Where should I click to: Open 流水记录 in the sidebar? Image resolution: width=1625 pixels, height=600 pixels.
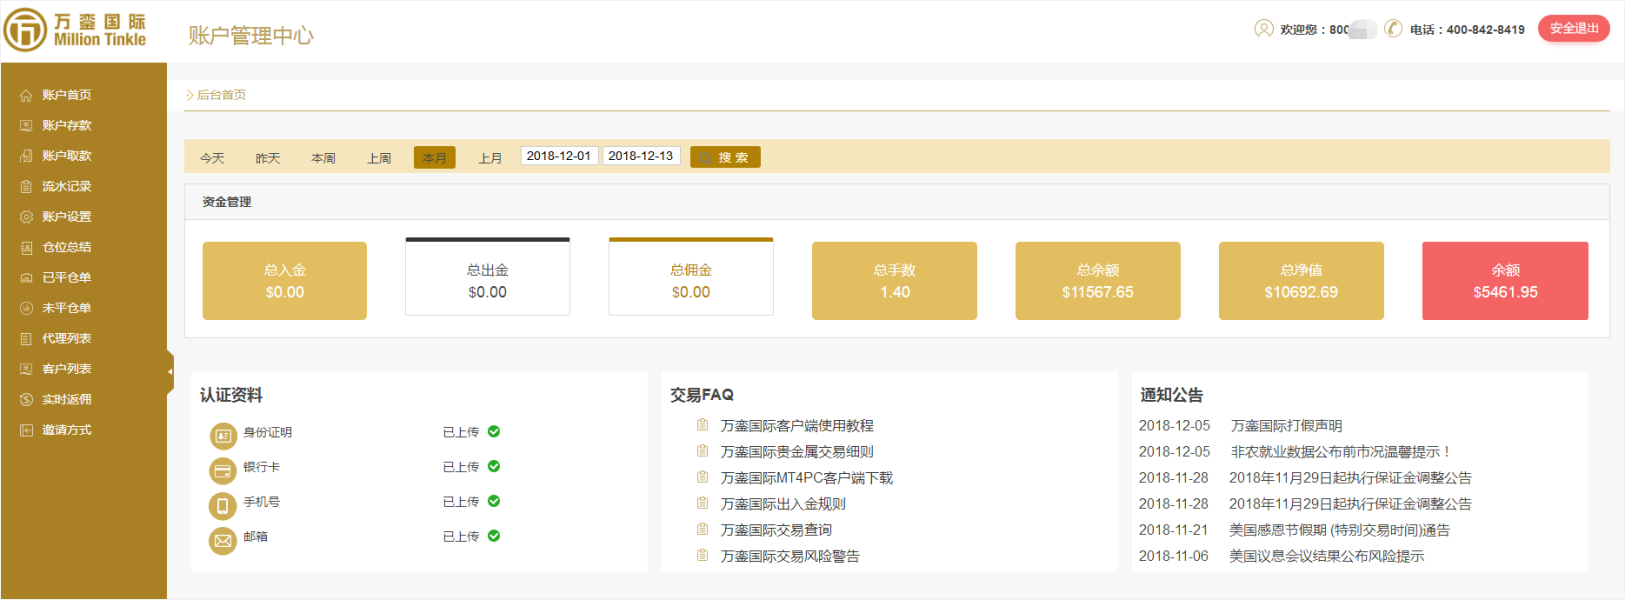(x=66, y=187)
